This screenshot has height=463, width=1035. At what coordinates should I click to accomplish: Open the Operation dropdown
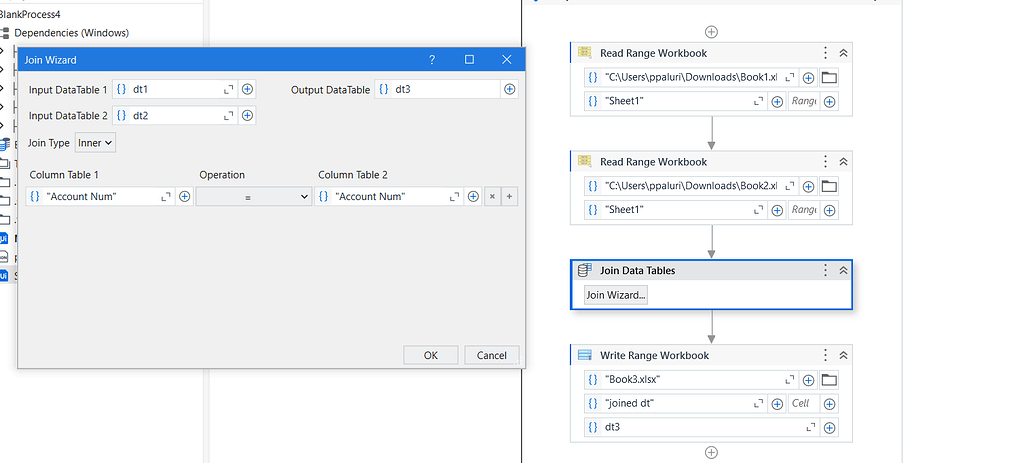point(254,197)
